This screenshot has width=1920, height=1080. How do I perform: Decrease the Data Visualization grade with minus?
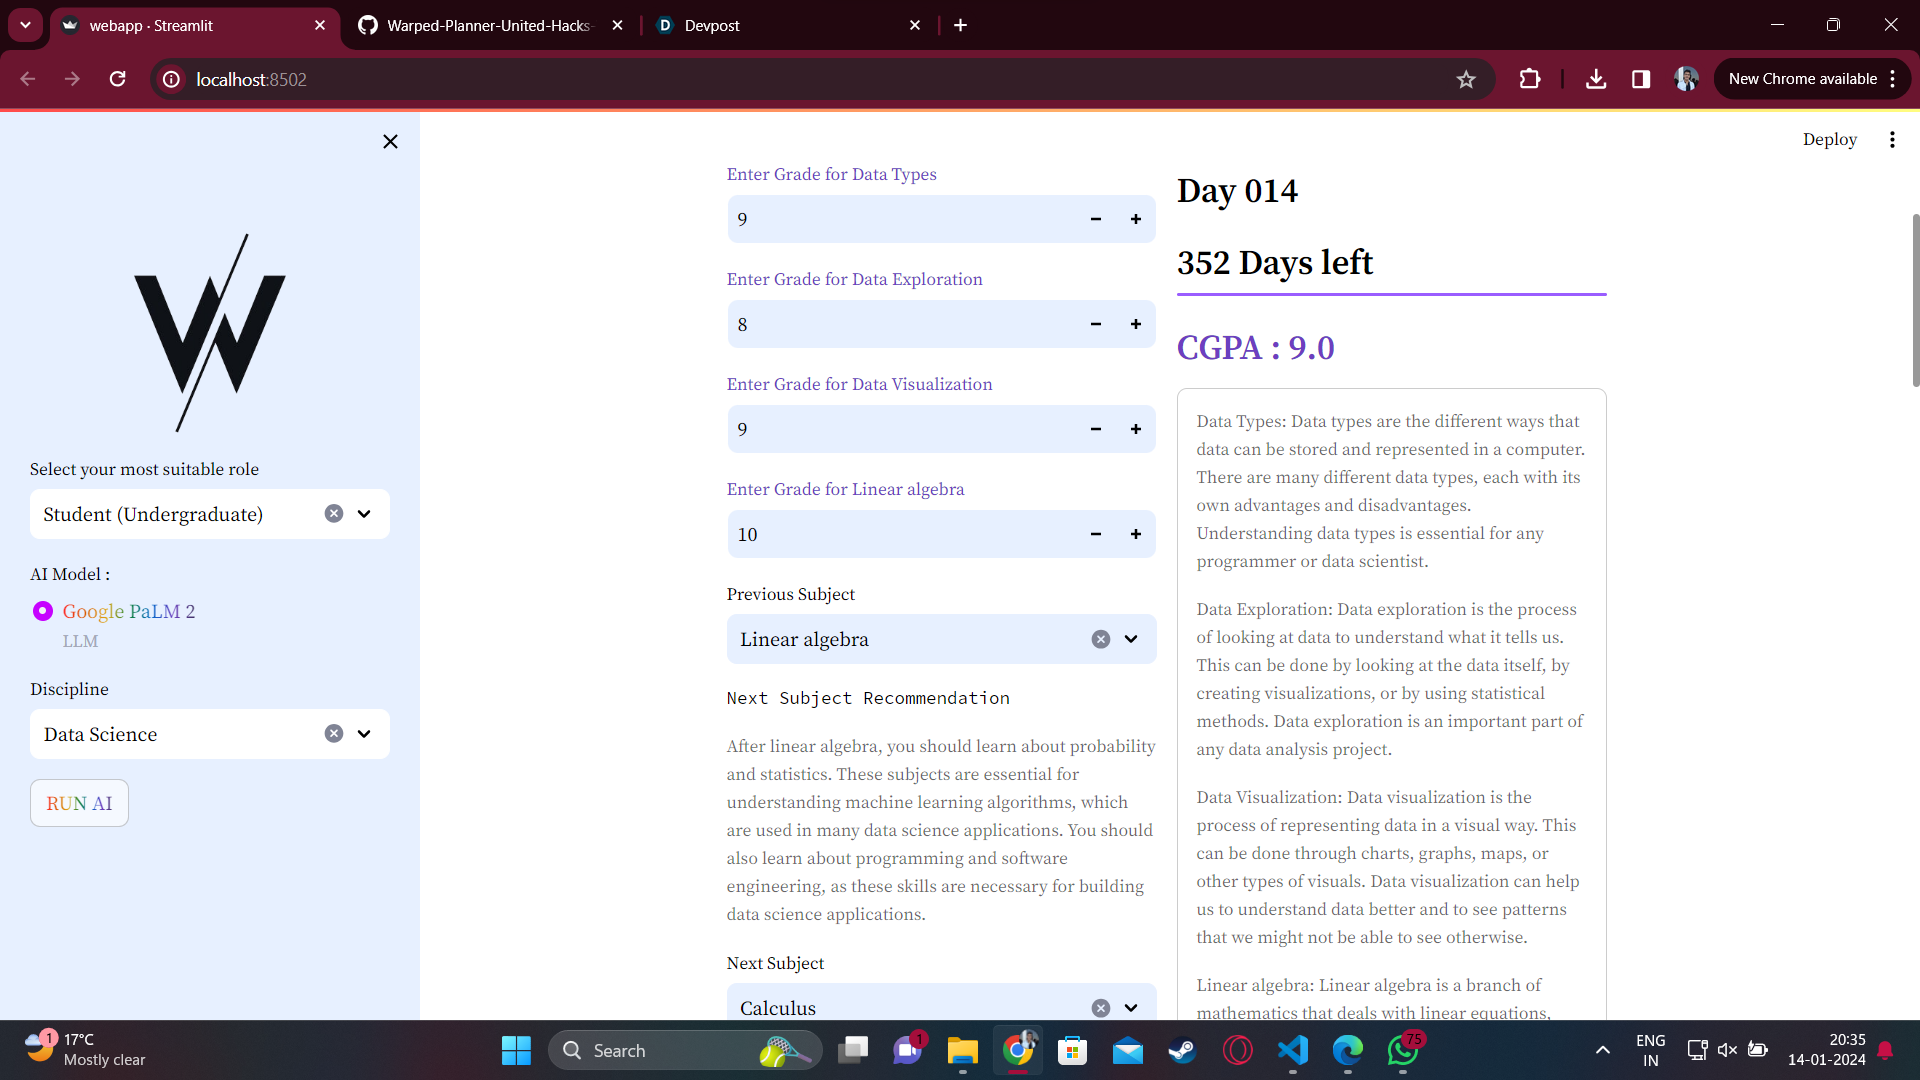(1096, 429)
